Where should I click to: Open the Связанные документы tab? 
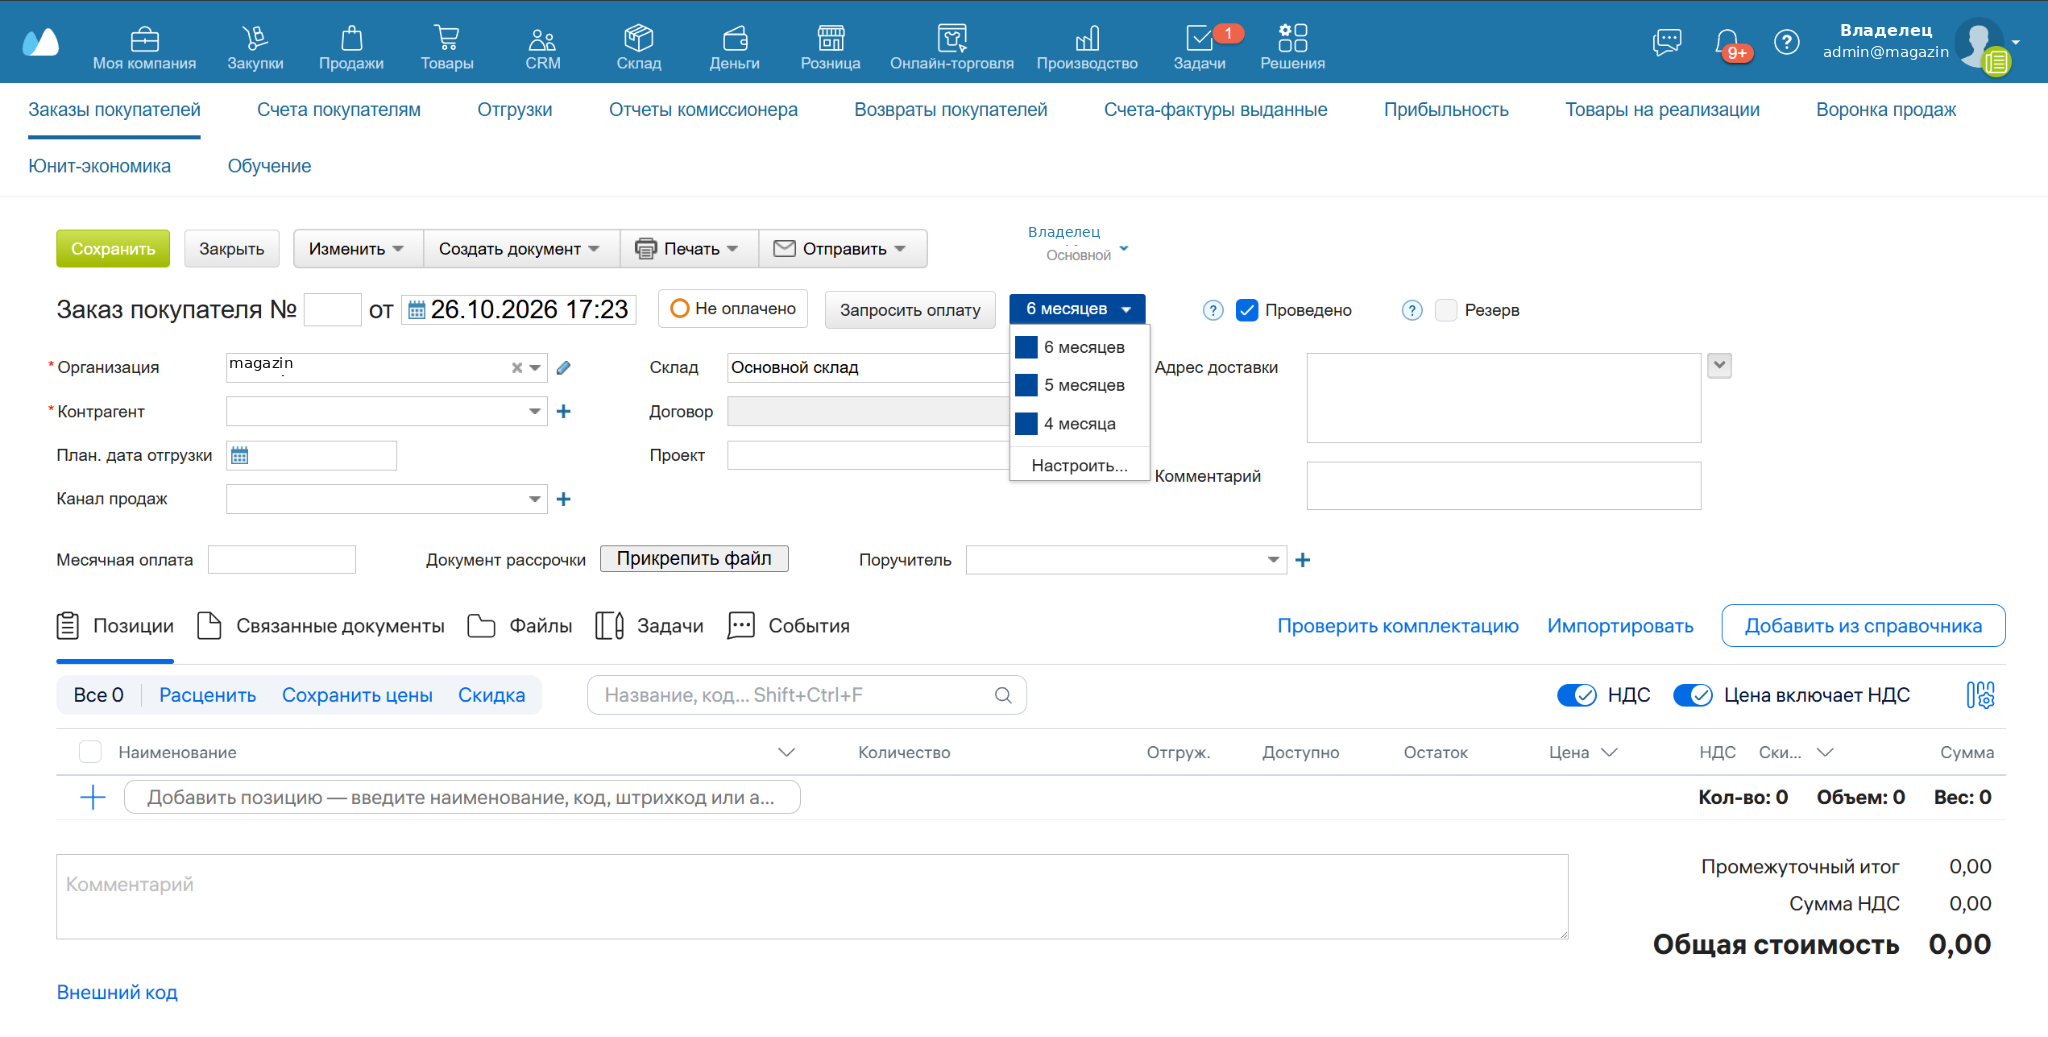[322, 626]
